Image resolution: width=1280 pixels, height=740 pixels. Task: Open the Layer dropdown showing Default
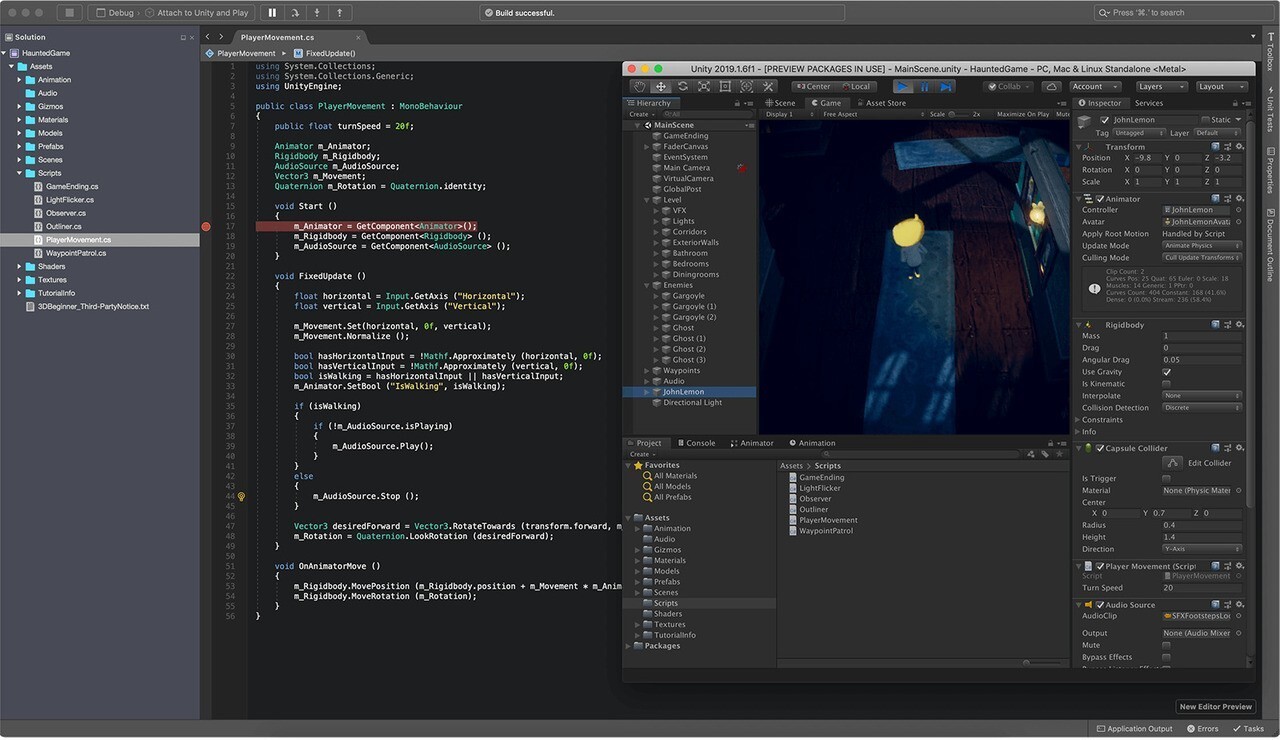[1217, 133]
